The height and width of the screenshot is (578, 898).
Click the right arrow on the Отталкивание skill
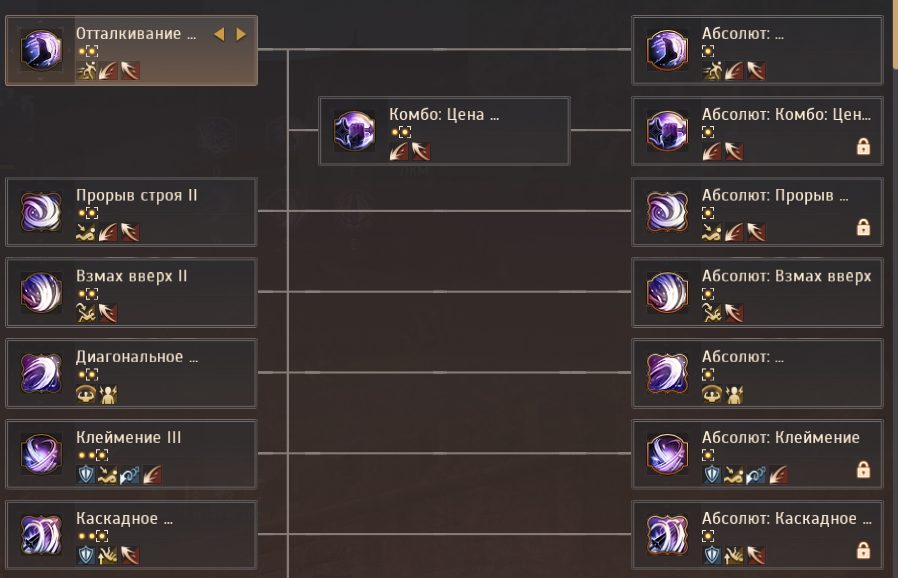click(x=241, y=34)
